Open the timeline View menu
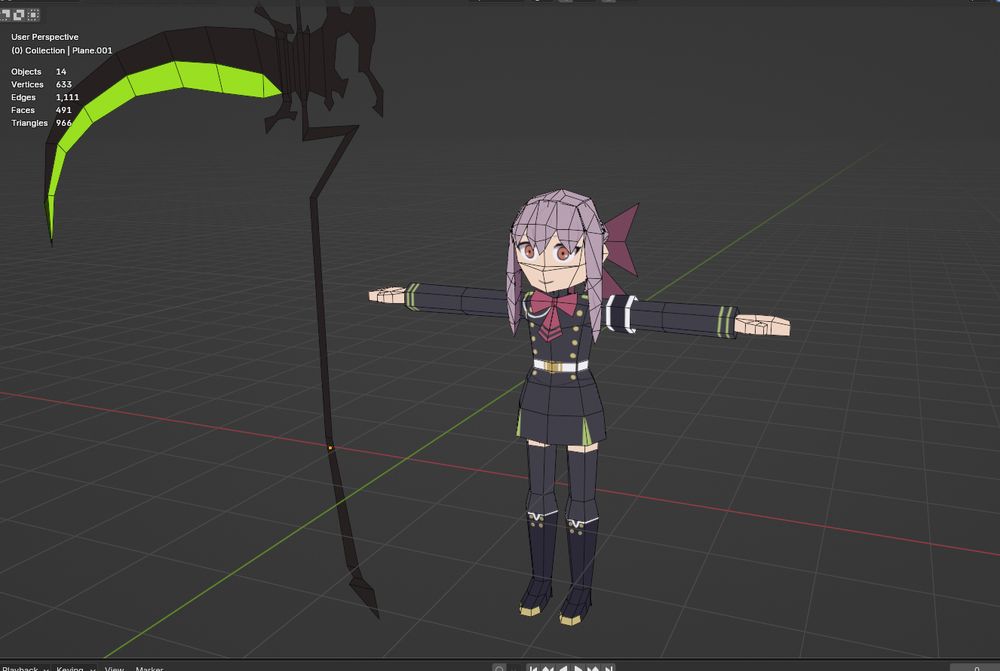Screen dimensions: 1000x671 tap(114, 668)
